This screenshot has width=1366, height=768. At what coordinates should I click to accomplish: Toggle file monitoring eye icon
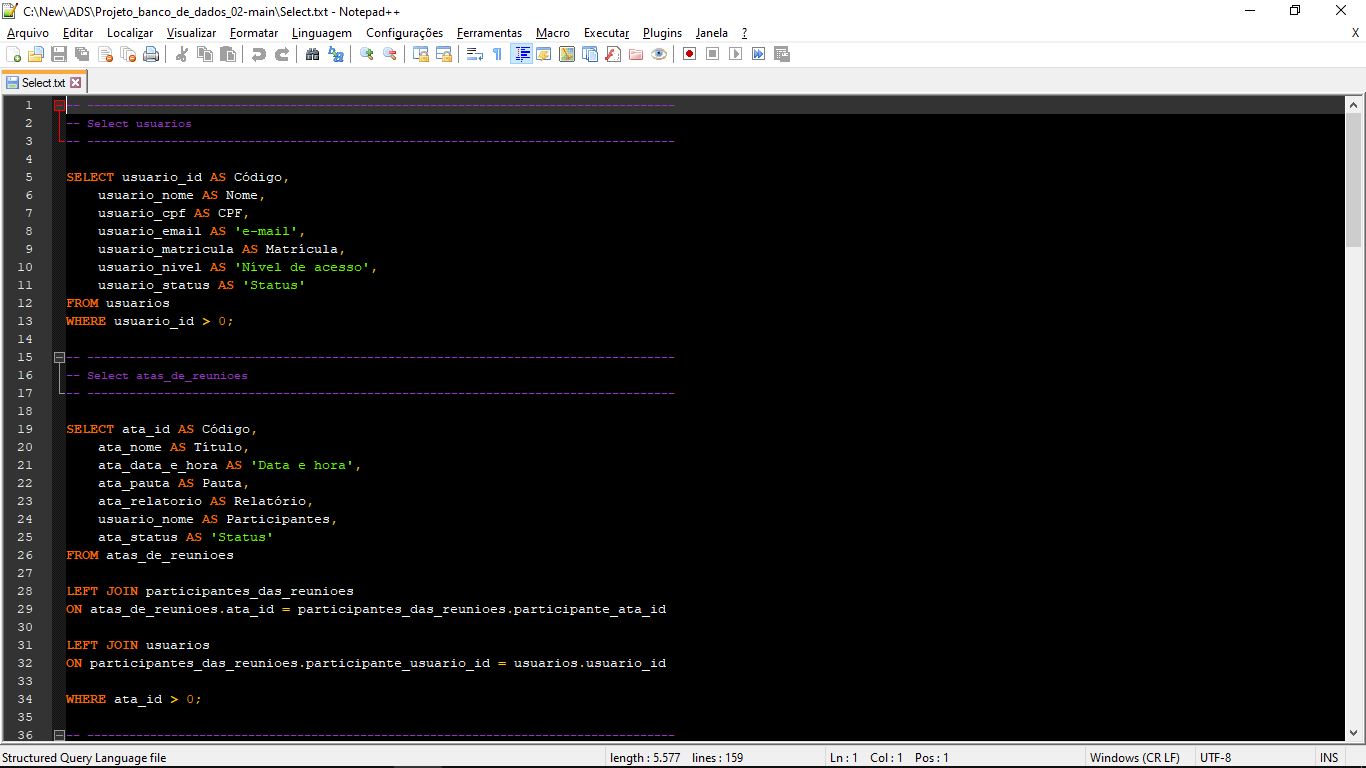point(659,54)
